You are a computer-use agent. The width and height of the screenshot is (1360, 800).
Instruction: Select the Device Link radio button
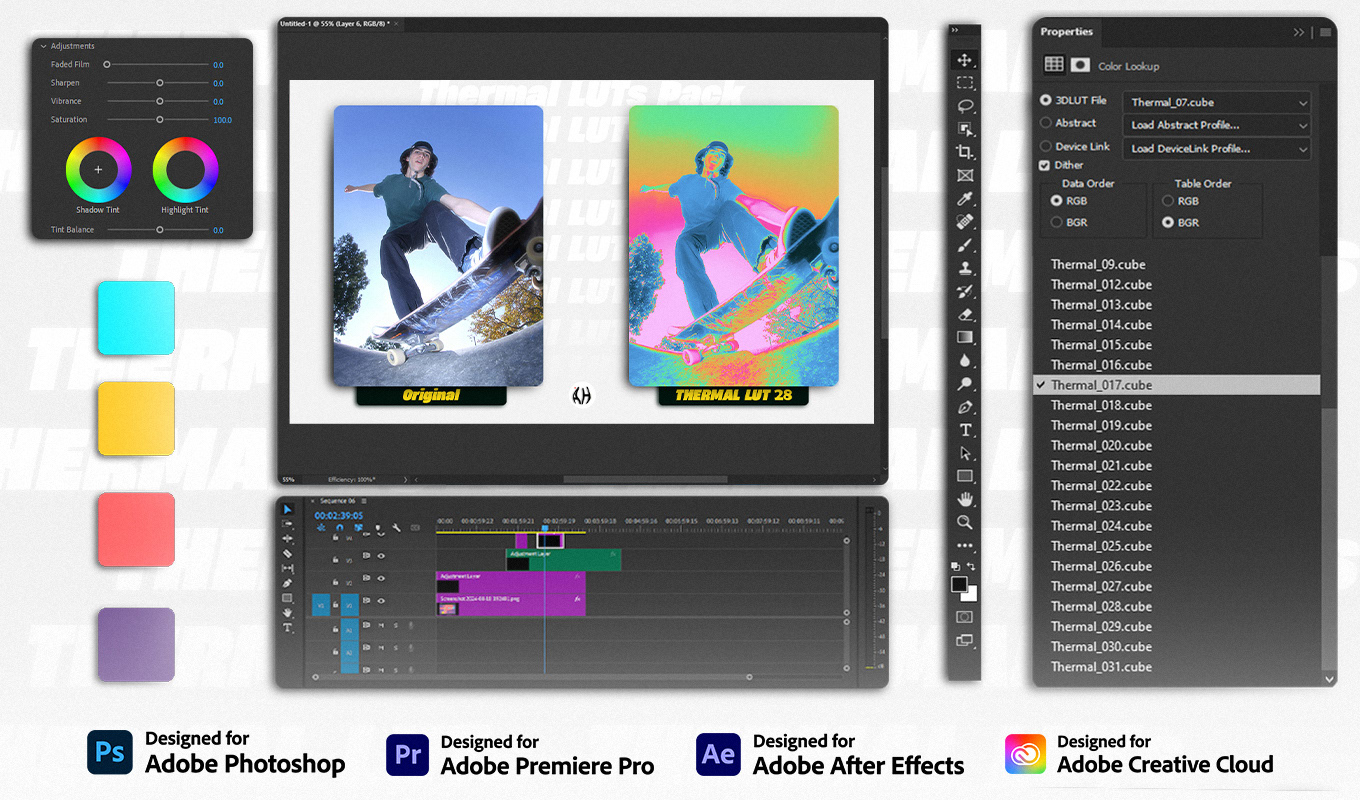tap(1046, 146)
